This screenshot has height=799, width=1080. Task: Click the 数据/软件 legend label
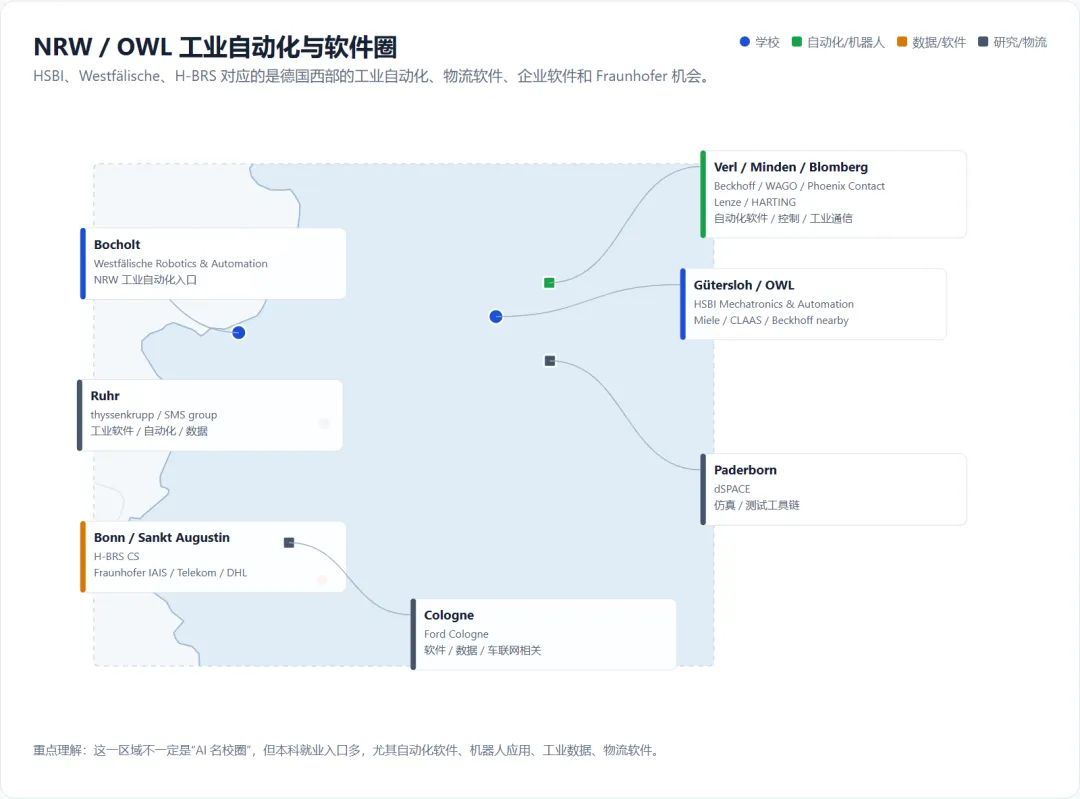pos(939,43)
